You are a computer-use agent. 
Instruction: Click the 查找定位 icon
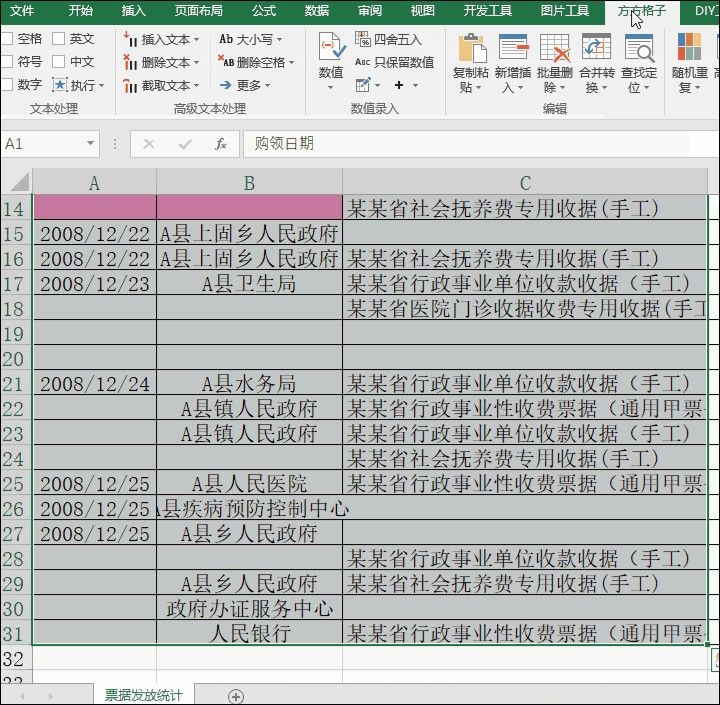coord(639,47)
